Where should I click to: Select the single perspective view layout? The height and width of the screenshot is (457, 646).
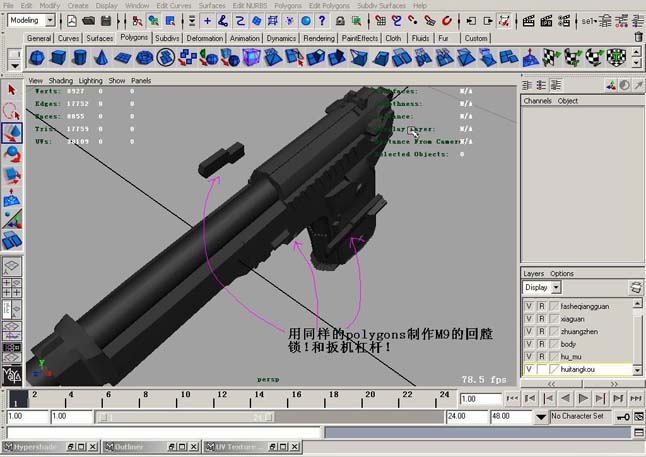coord(12,266)
